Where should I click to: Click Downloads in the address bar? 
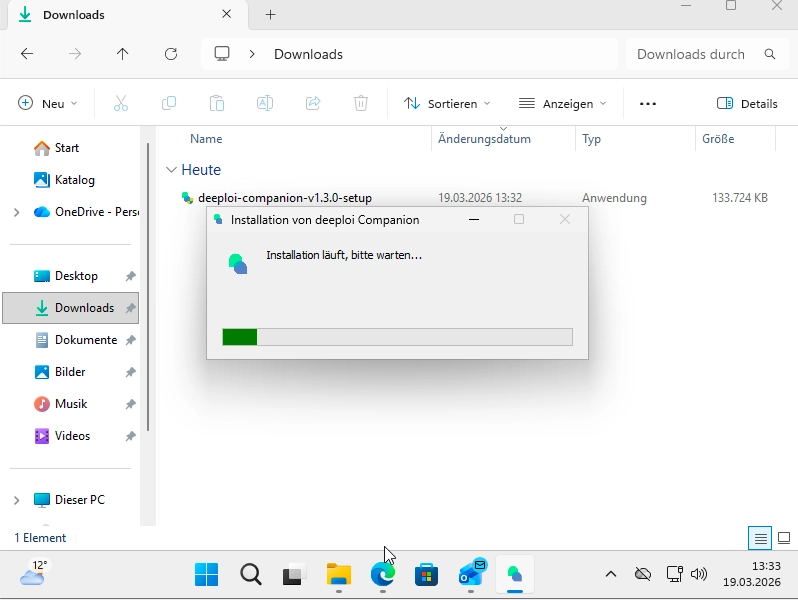point(308,54)
